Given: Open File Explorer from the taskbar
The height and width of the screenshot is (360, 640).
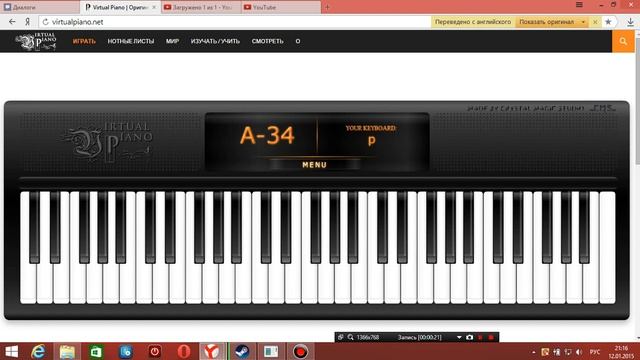Looking at the screenshot, I should pyautogui.click(x=67, y=351).
